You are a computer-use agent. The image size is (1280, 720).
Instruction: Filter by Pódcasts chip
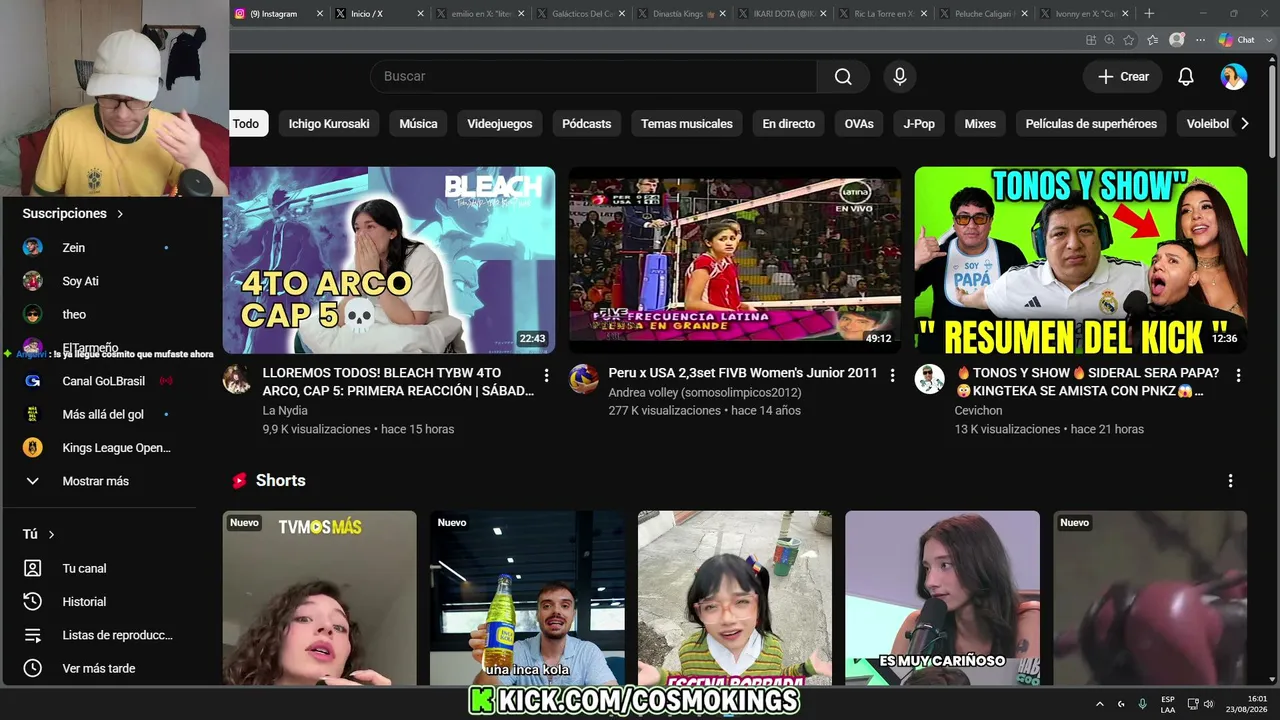pos(586,124)
